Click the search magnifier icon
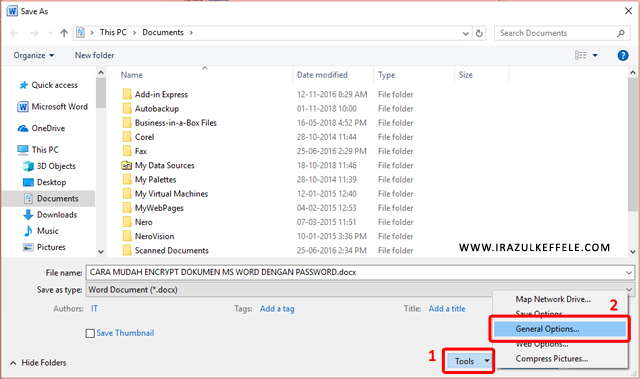This screenshot has height=379, width=640. (x=620, y=33)
